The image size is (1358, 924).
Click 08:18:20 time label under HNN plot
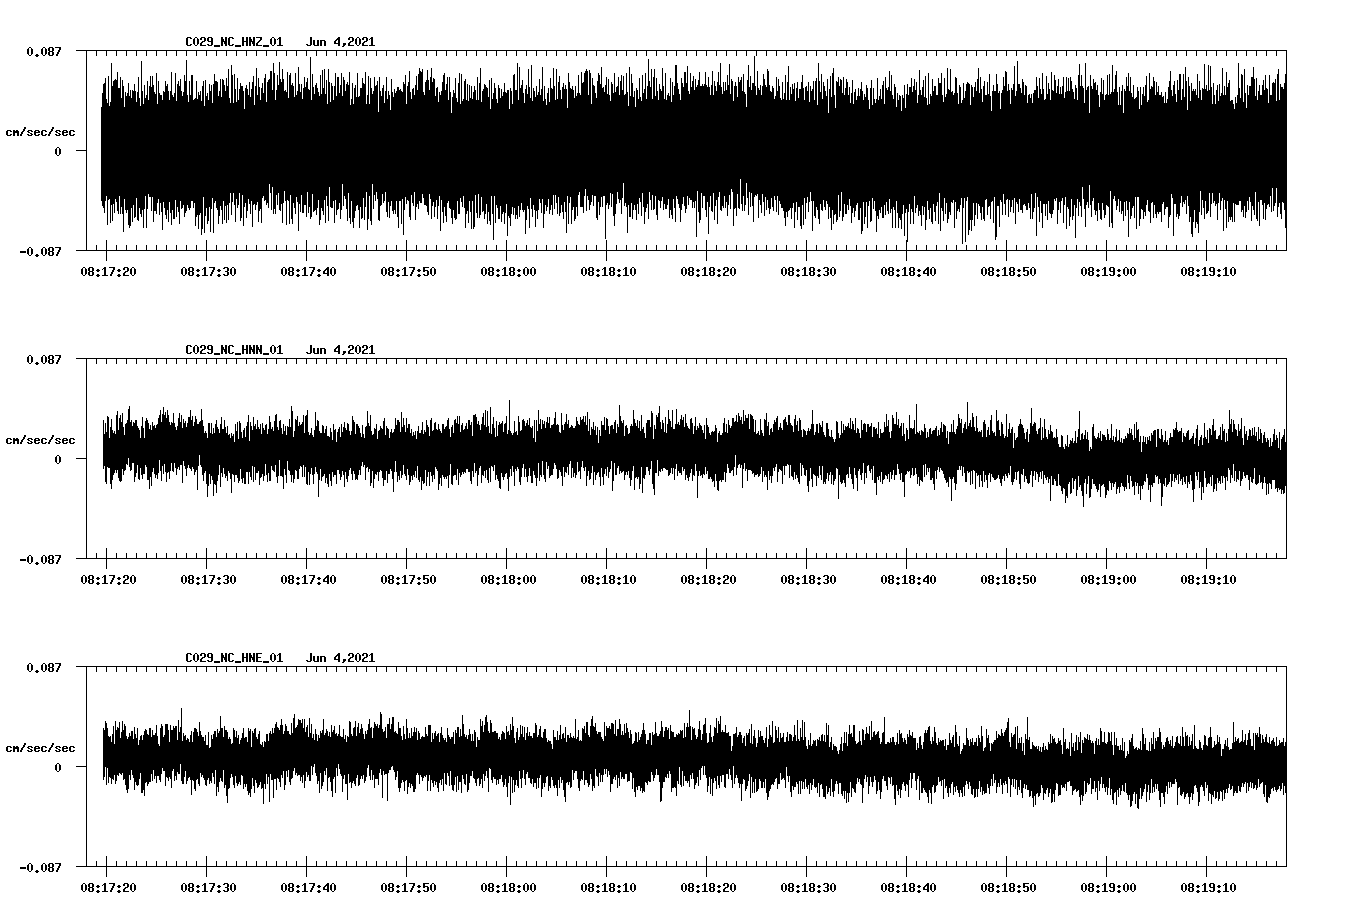click(x=708, y=580)
